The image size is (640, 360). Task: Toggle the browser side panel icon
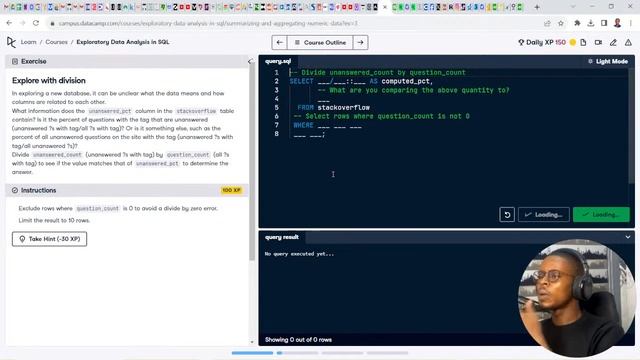click(x=604, y=23)
